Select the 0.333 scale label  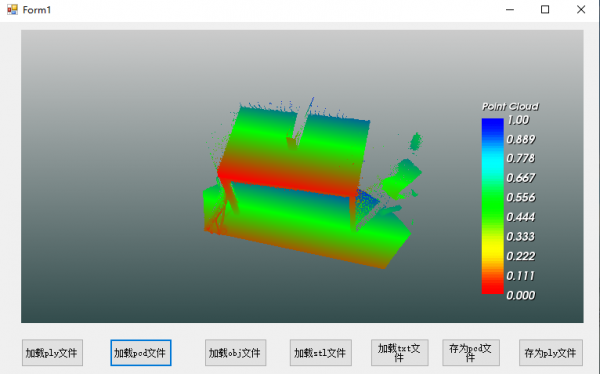(520, 237)
